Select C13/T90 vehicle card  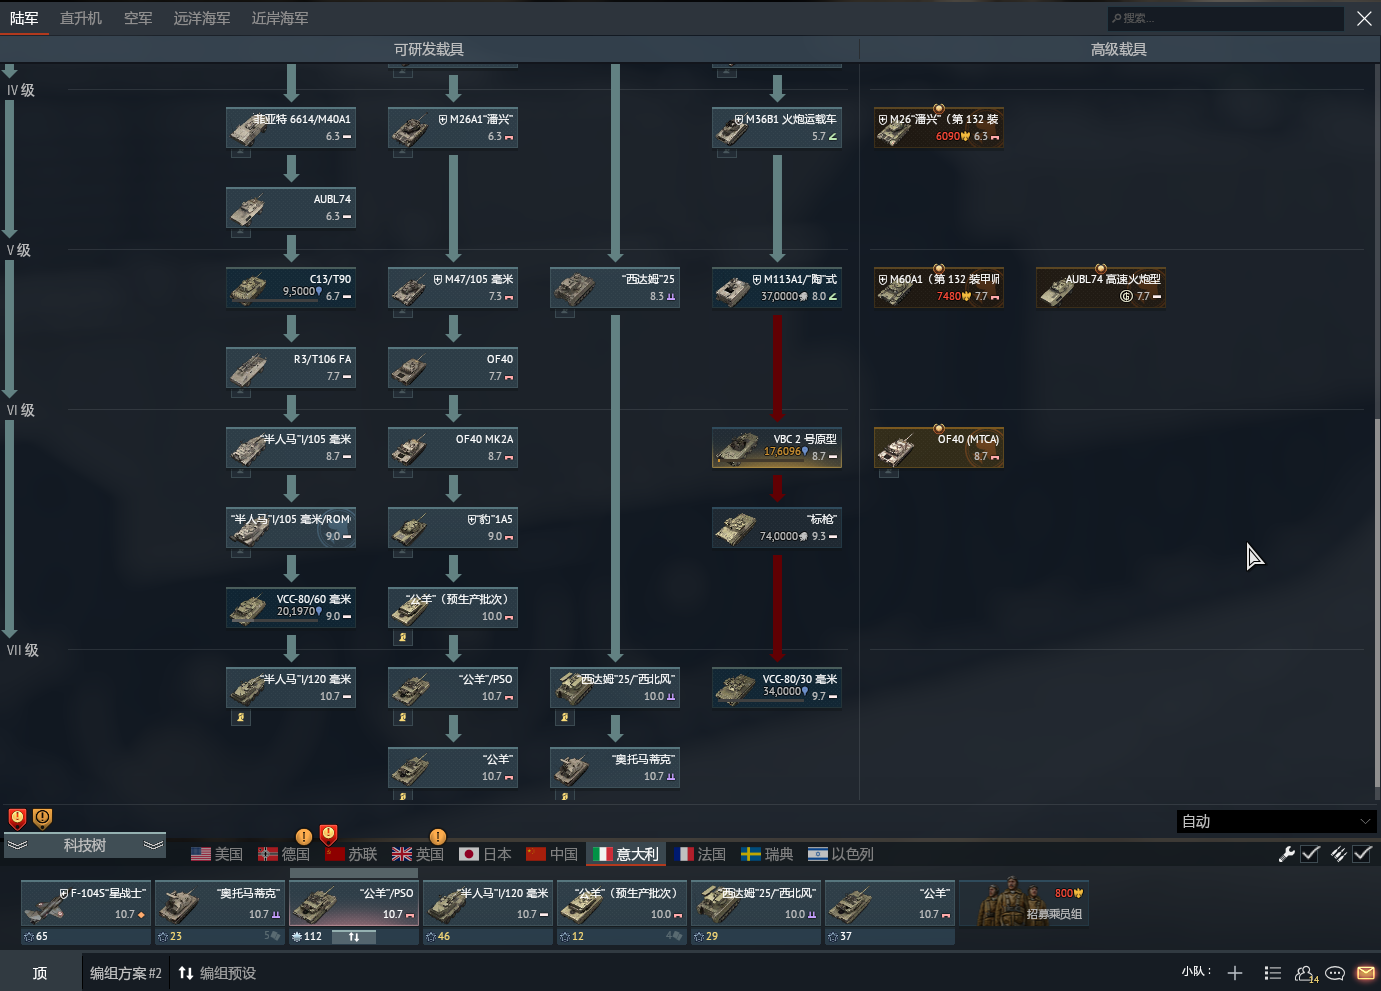291,288
